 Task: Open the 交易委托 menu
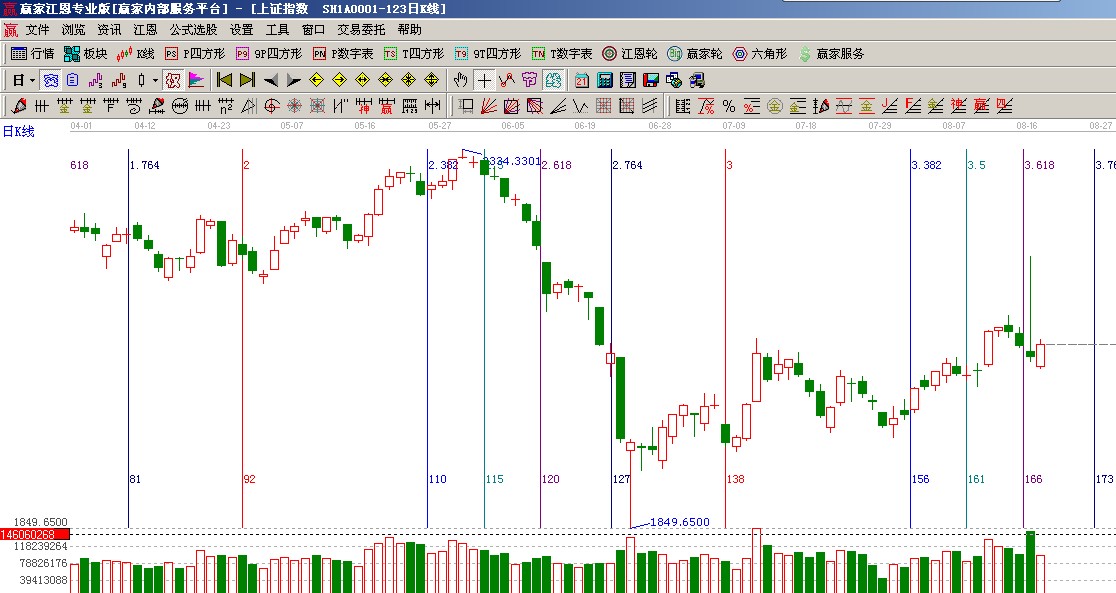(x=360, y=30)
